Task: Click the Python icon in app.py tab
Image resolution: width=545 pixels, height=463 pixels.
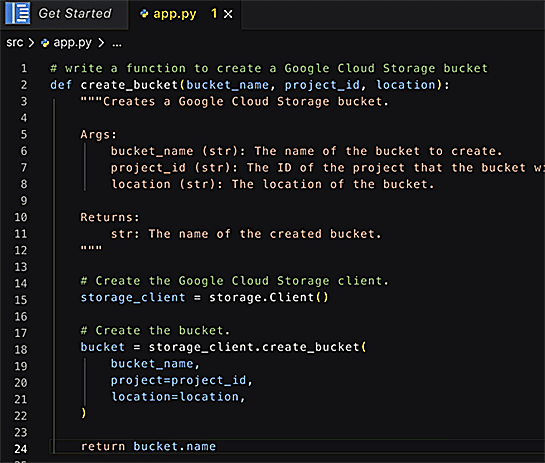Action: click(144, 14)
